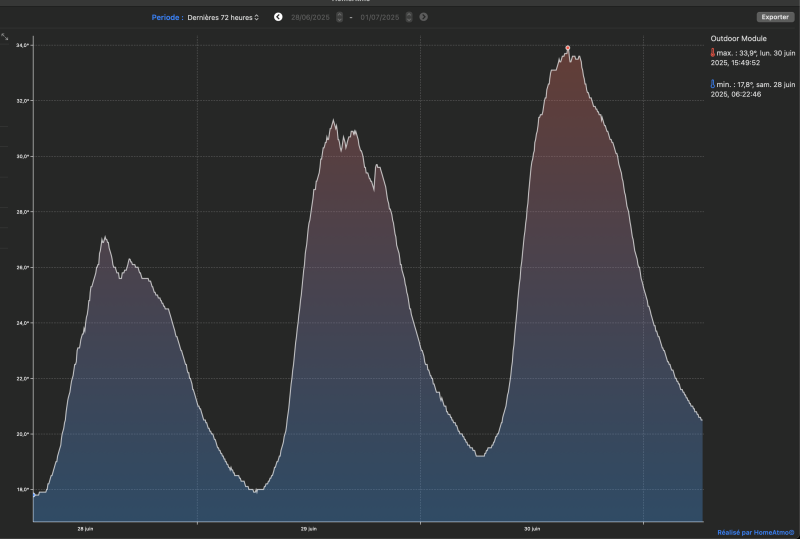Click the red maximum temperature point on the graph
The width and height of the screenshot is (800, 539).
(x=567, y=48)
